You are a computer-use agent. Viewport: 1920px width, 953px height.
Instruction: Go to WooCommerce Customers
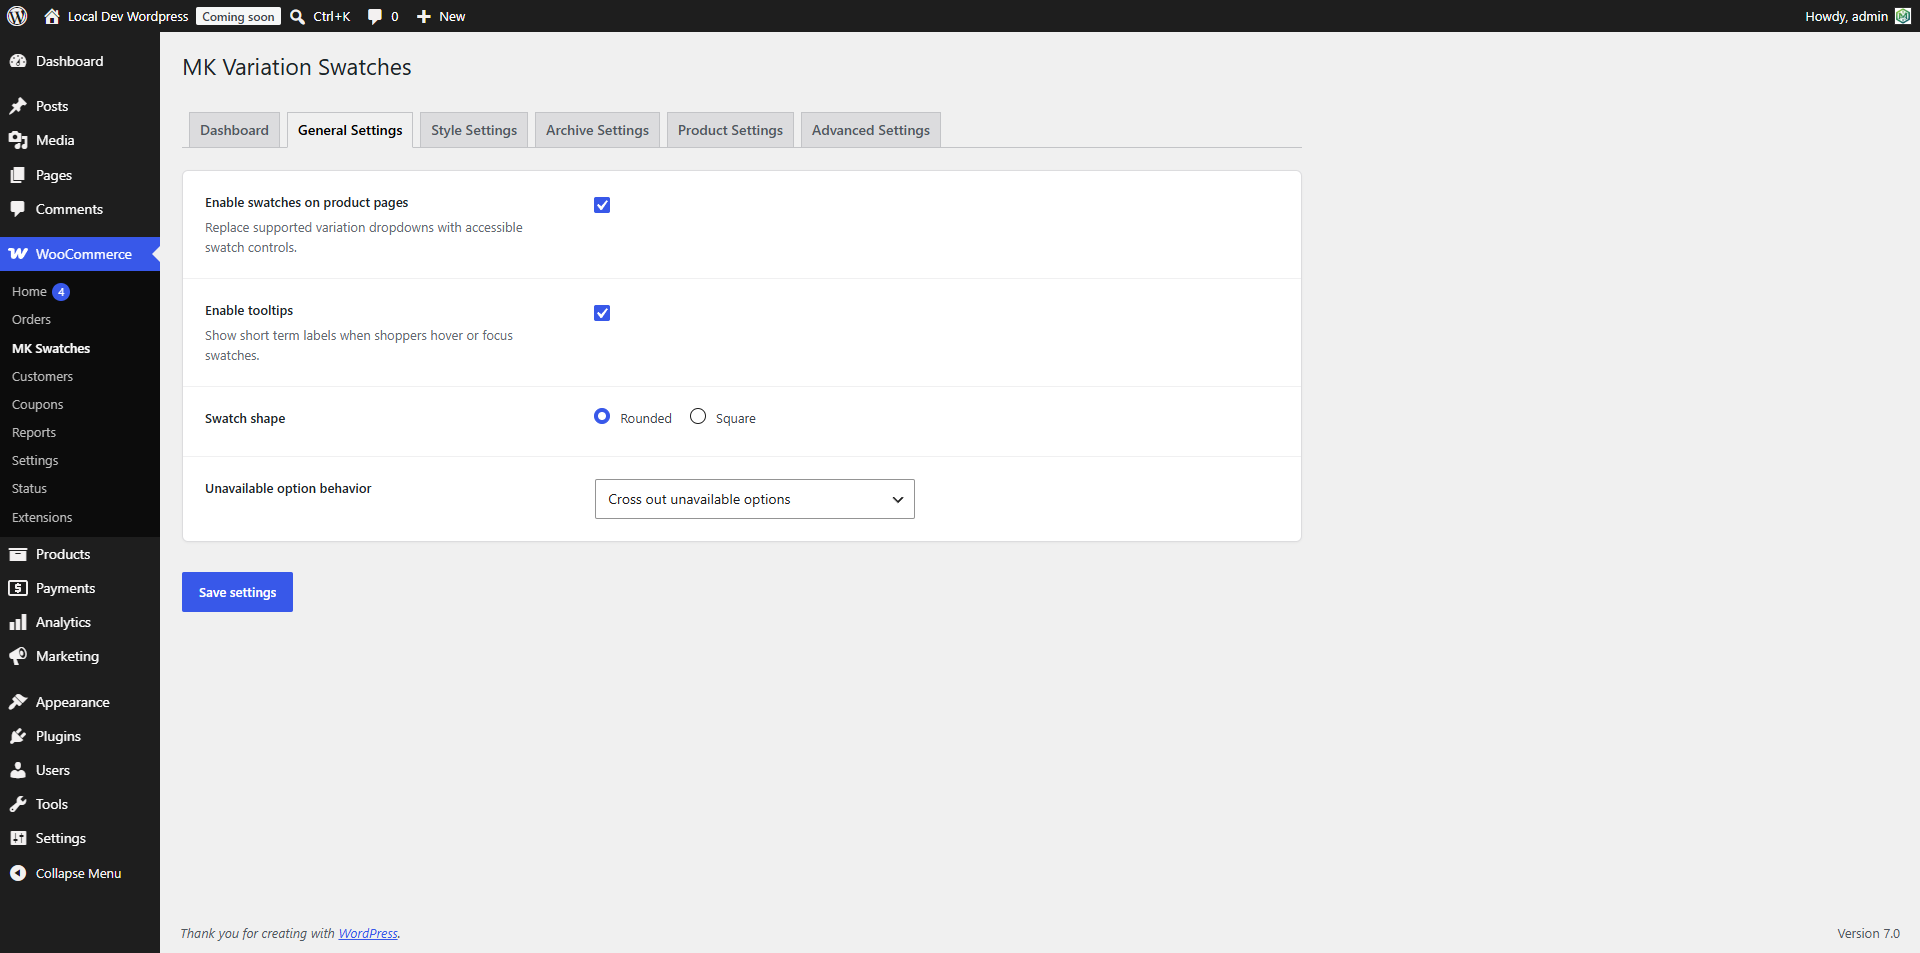click(x=42, y=376)
